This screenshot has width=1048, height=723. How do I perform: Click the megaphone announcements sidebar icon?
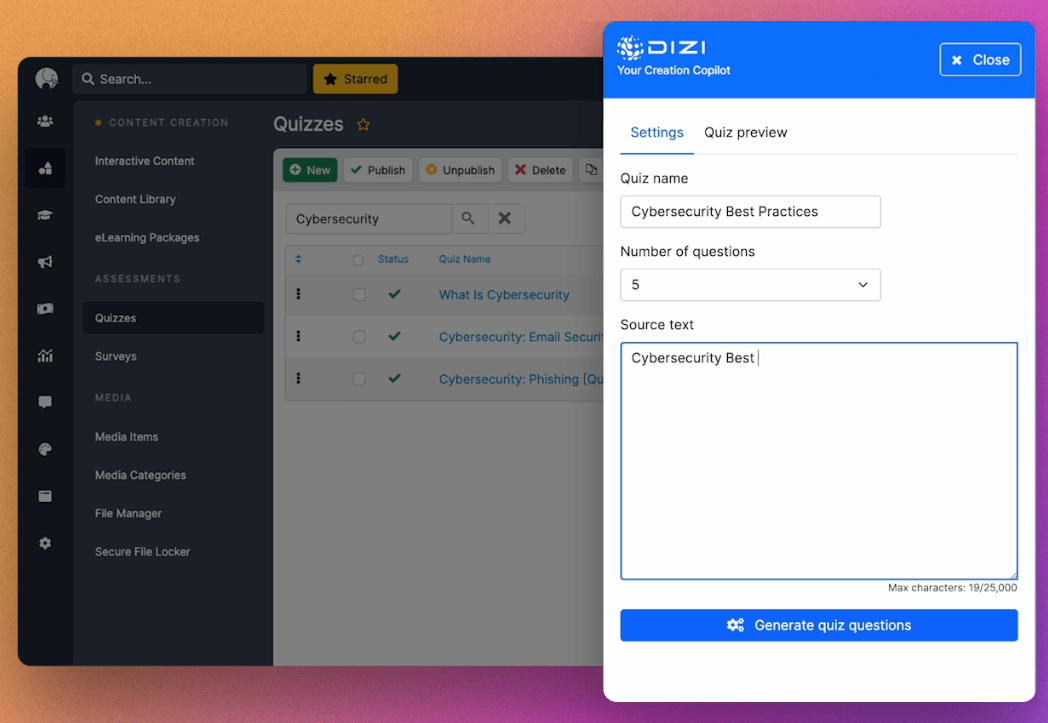[45, 262]
